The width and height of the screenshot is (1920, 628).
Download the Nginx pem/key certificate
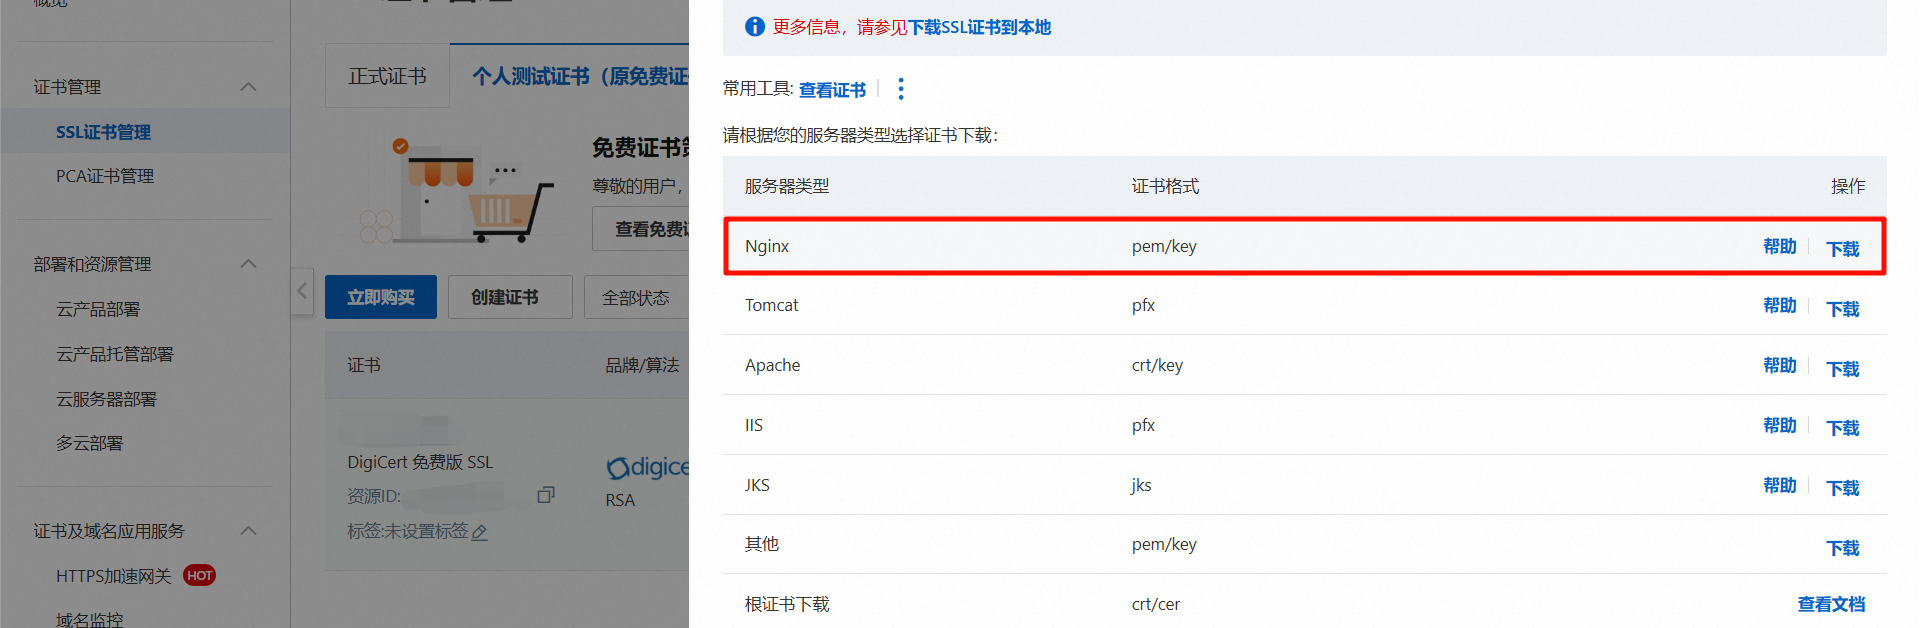[x=1843, y=249]
